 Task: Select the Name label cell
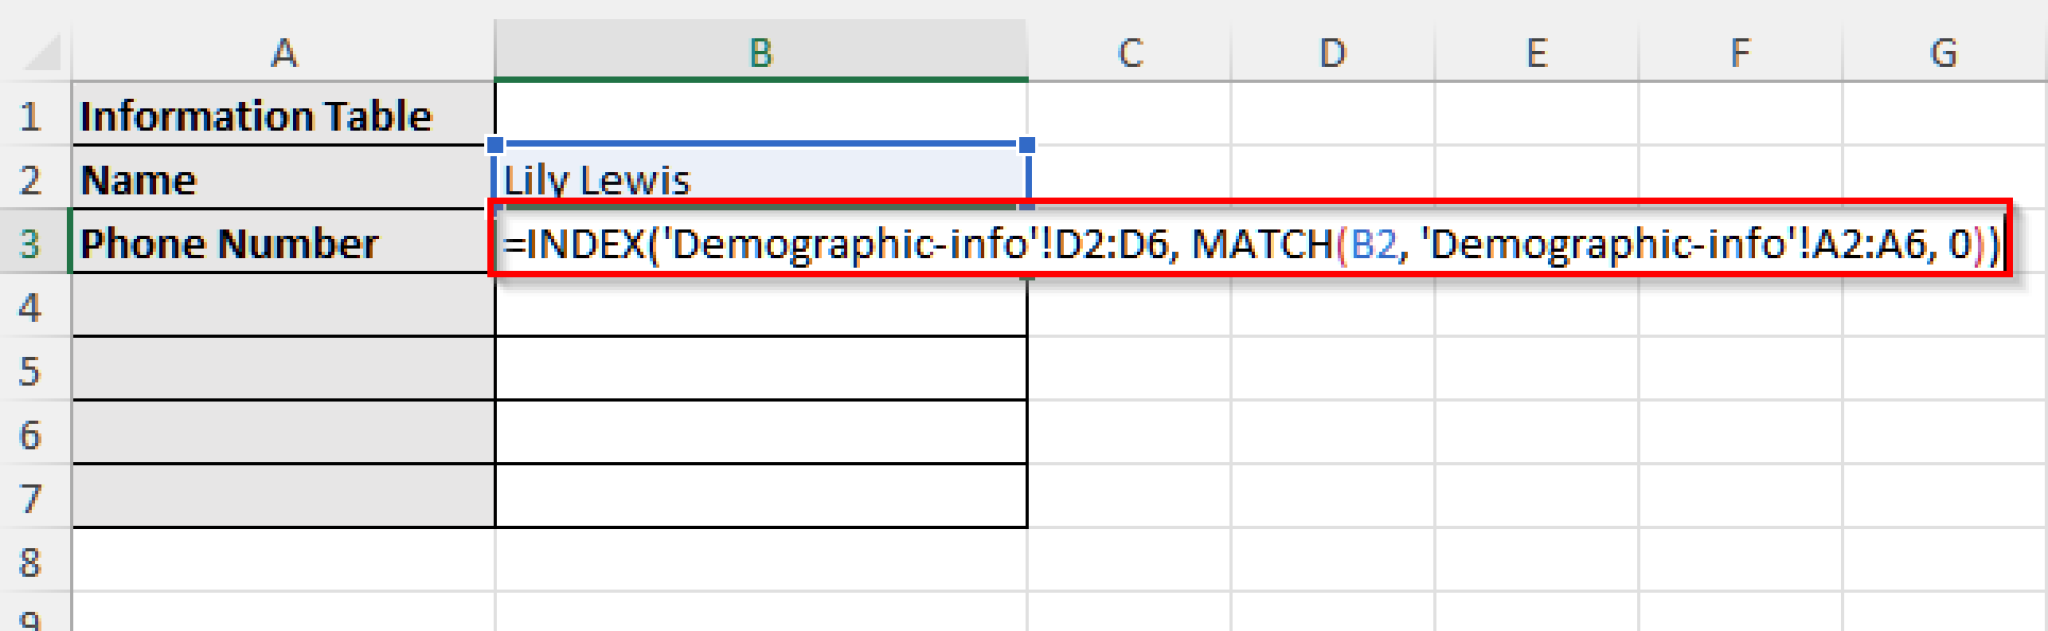pos(283,180)
